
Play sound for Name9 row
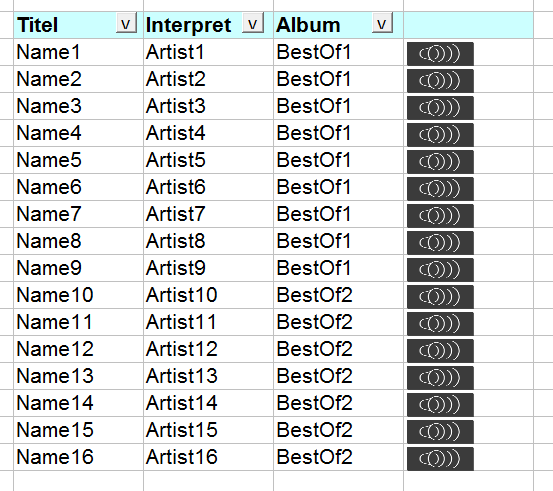point(440,269)
